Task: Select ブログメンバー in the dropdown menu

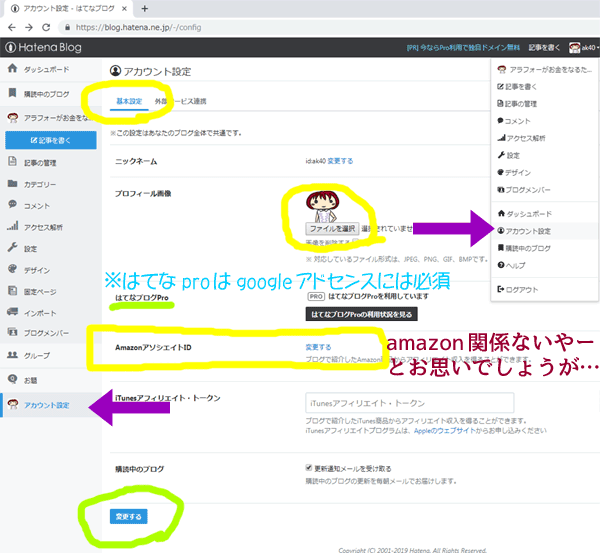Action: (545, 190)
